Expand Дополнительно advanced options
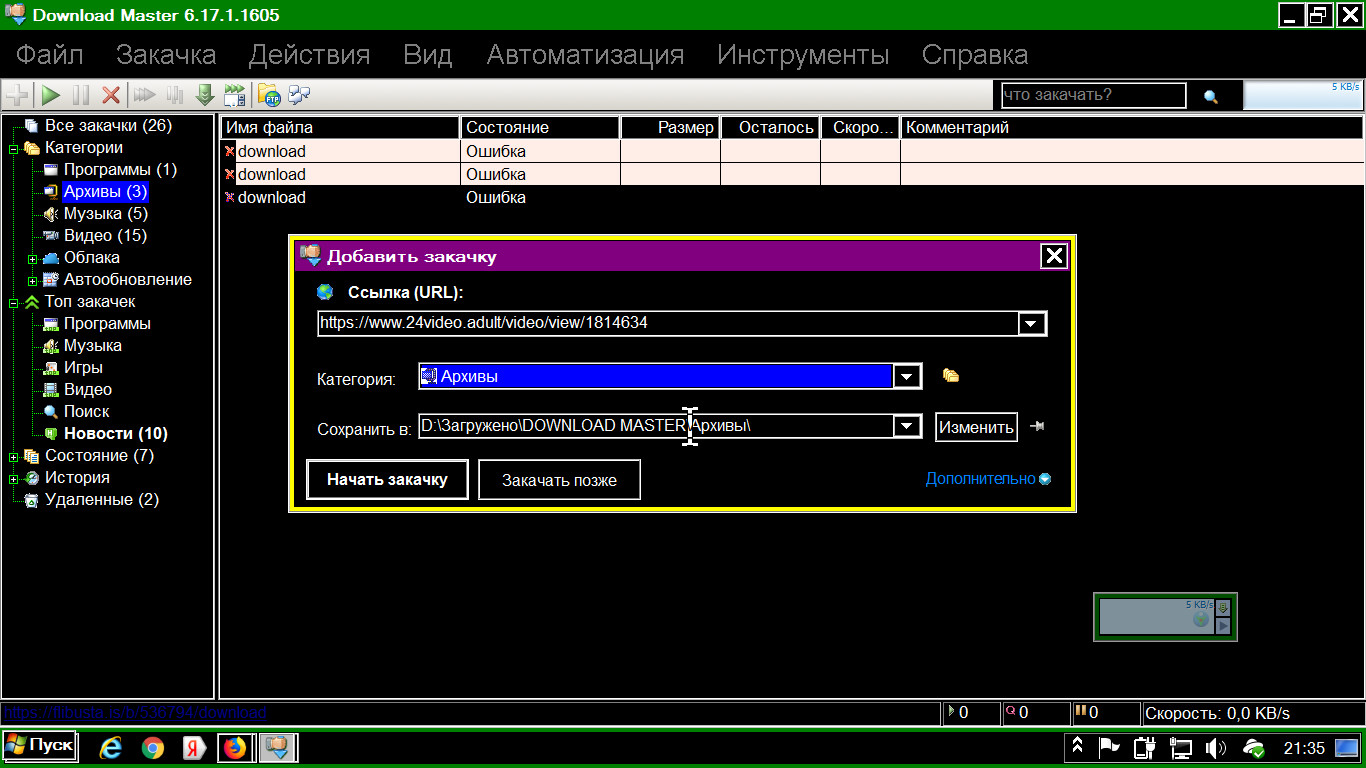 click(988, 478)
